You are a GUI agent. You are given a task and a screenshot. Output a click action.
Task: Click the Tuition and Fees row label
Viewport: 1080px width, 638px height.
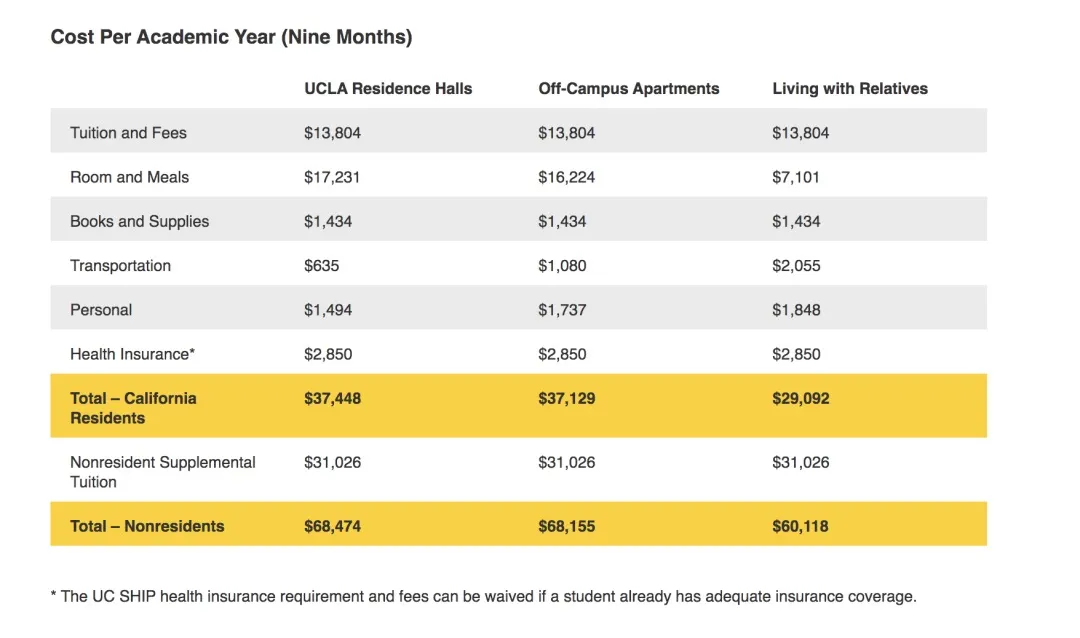point(128,133)
